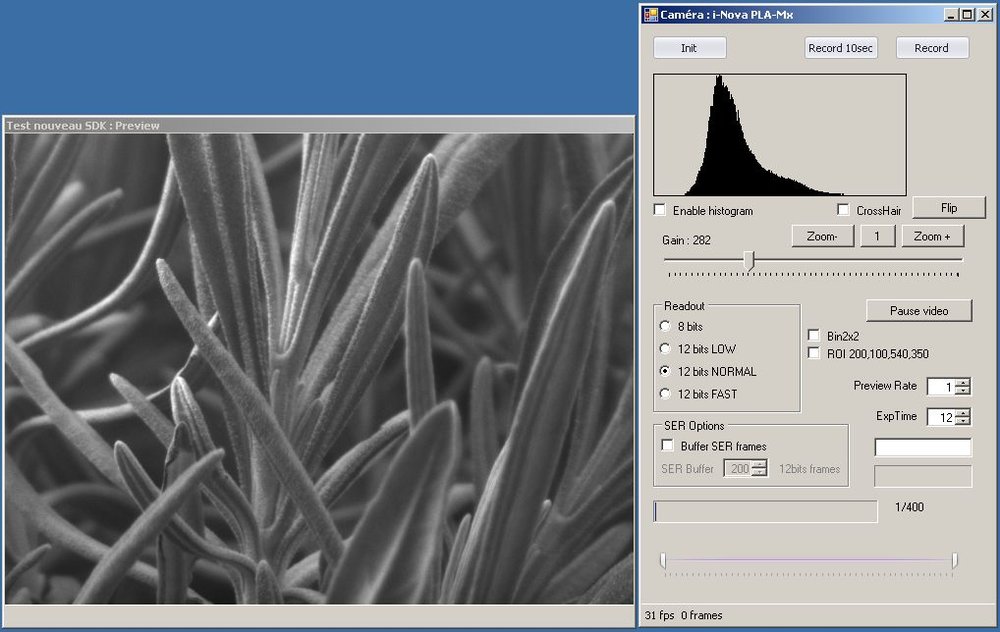
Task: Click the Init button
Action: [x=689, y=48]
